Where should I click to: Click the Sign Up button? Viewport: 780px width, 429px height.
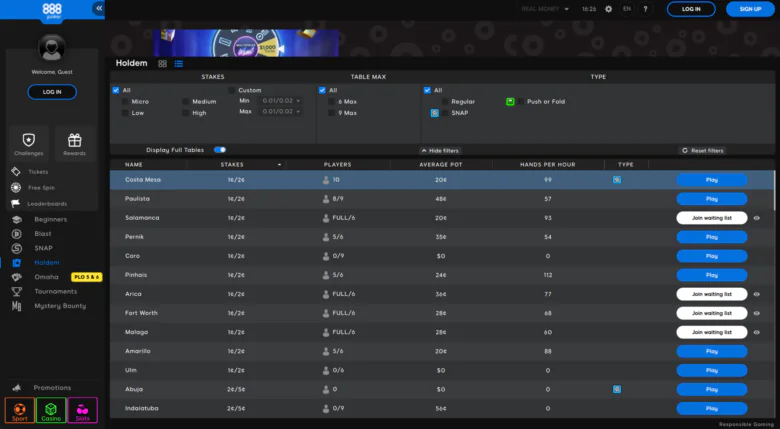749,9
